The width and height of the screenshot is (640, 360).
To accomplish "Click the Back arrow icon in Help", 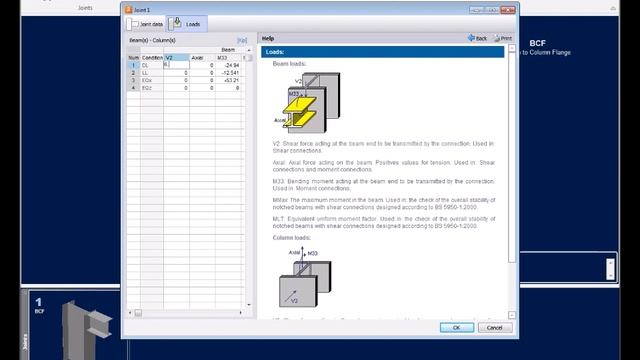I will (x=471, y=38).
